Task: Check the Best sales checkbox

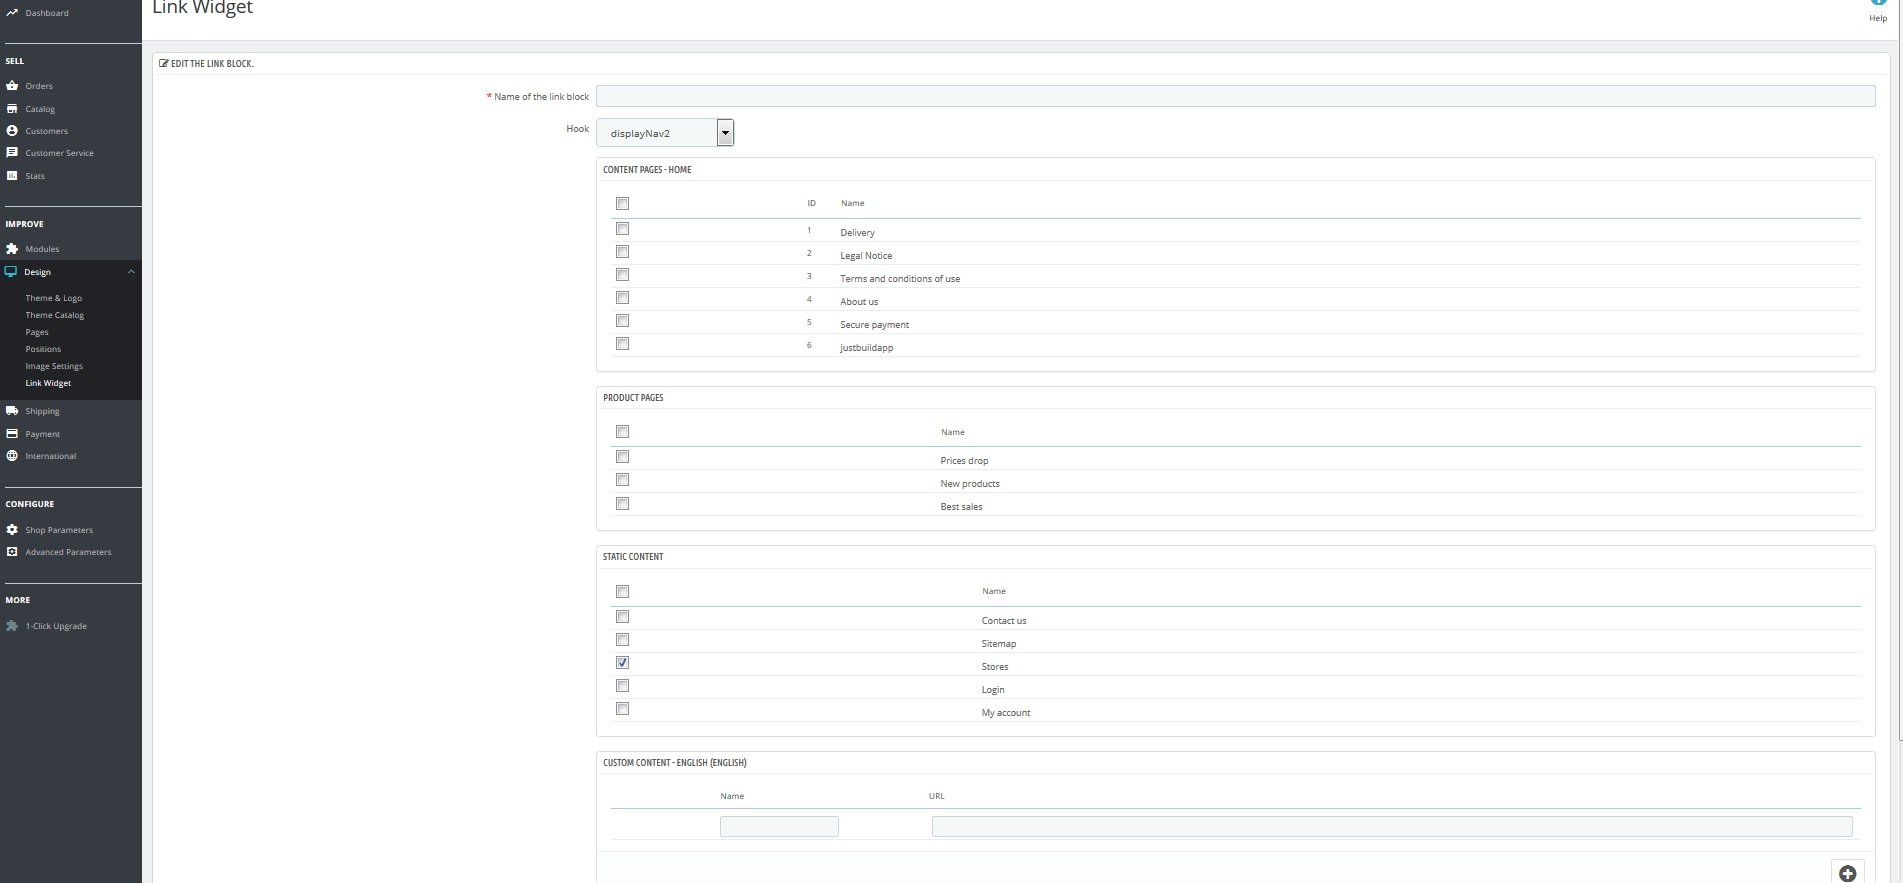Action: [622, 504]
